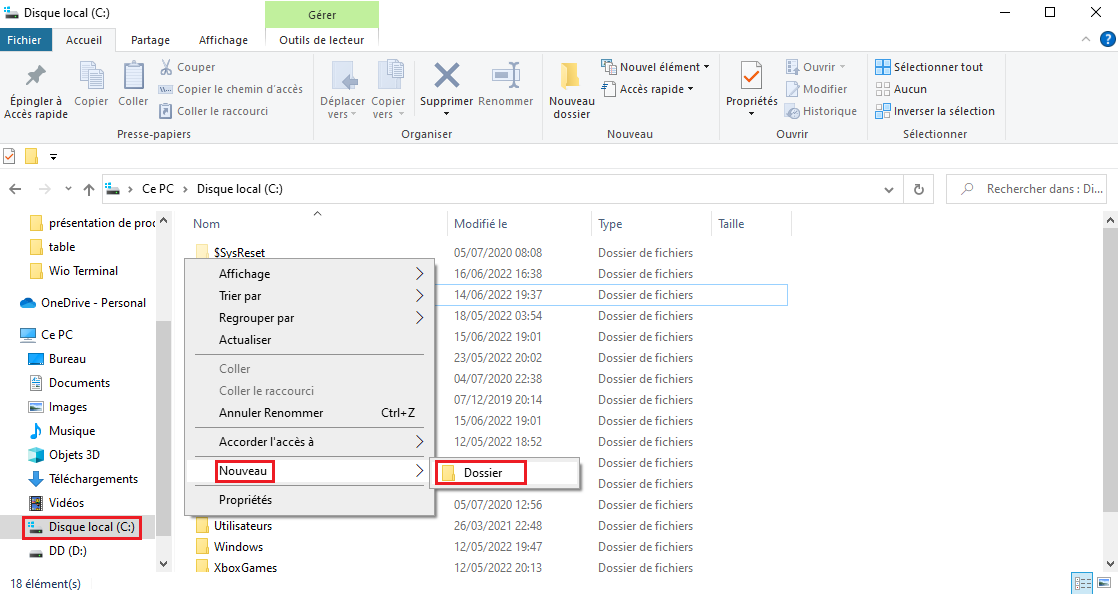
Task: Choose Dossier in Nouveau submenu
Action: [x=505, y=473]
